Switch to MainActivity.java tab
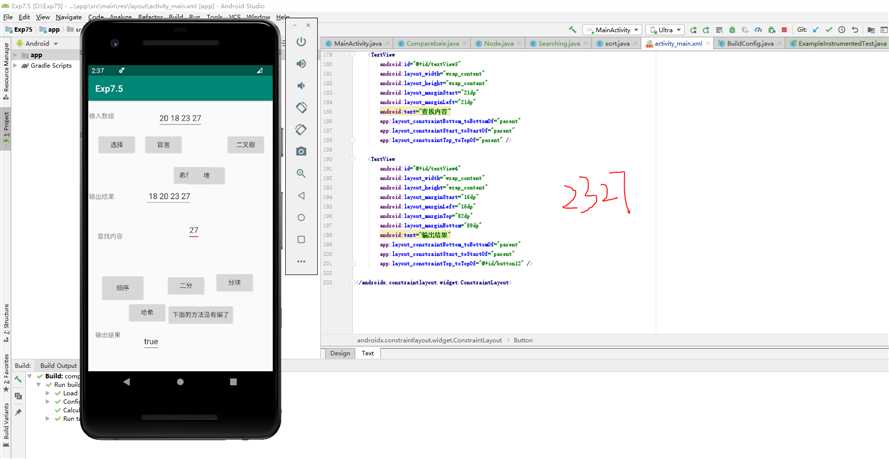This screenshot has width=889, height=459. [357, 44]
